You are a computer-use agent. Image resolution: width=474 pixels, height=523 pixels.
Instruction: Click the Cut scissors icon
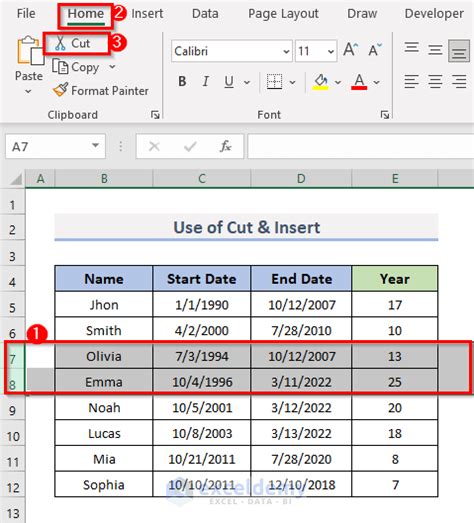pyautogui.click(x=60, y=43)
